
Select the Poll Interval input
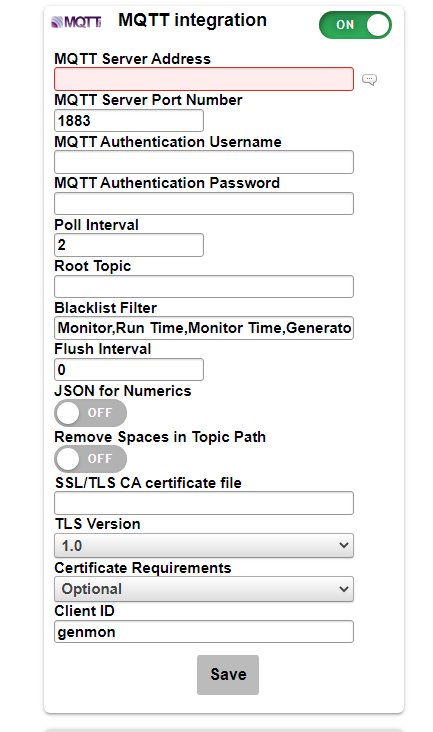tap(129, 245)
